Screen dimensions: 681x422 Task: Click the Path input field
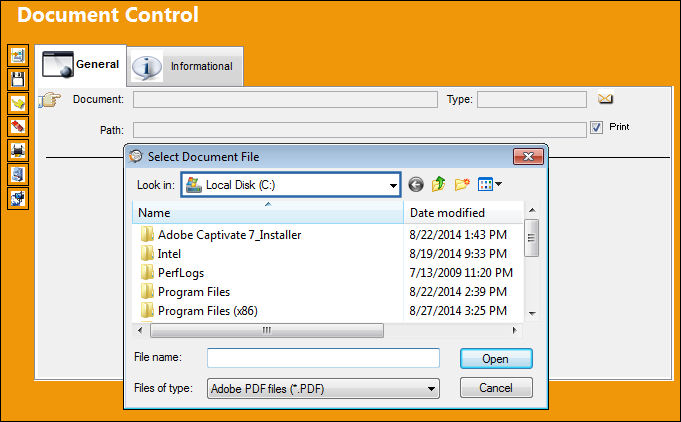[x=360, y=130]
